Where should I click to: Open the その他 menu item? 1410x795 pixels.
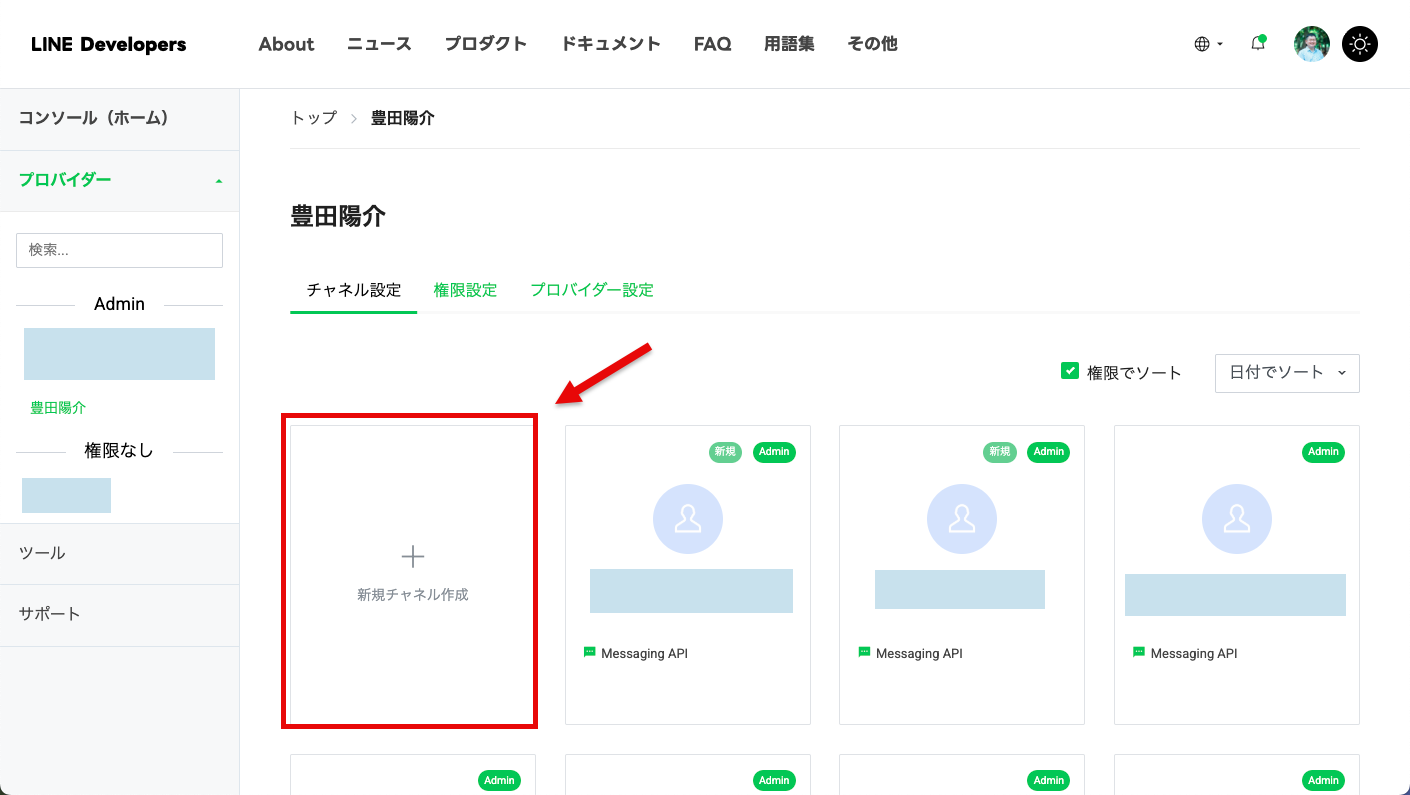pyautogui.click(x=872, y=44)
